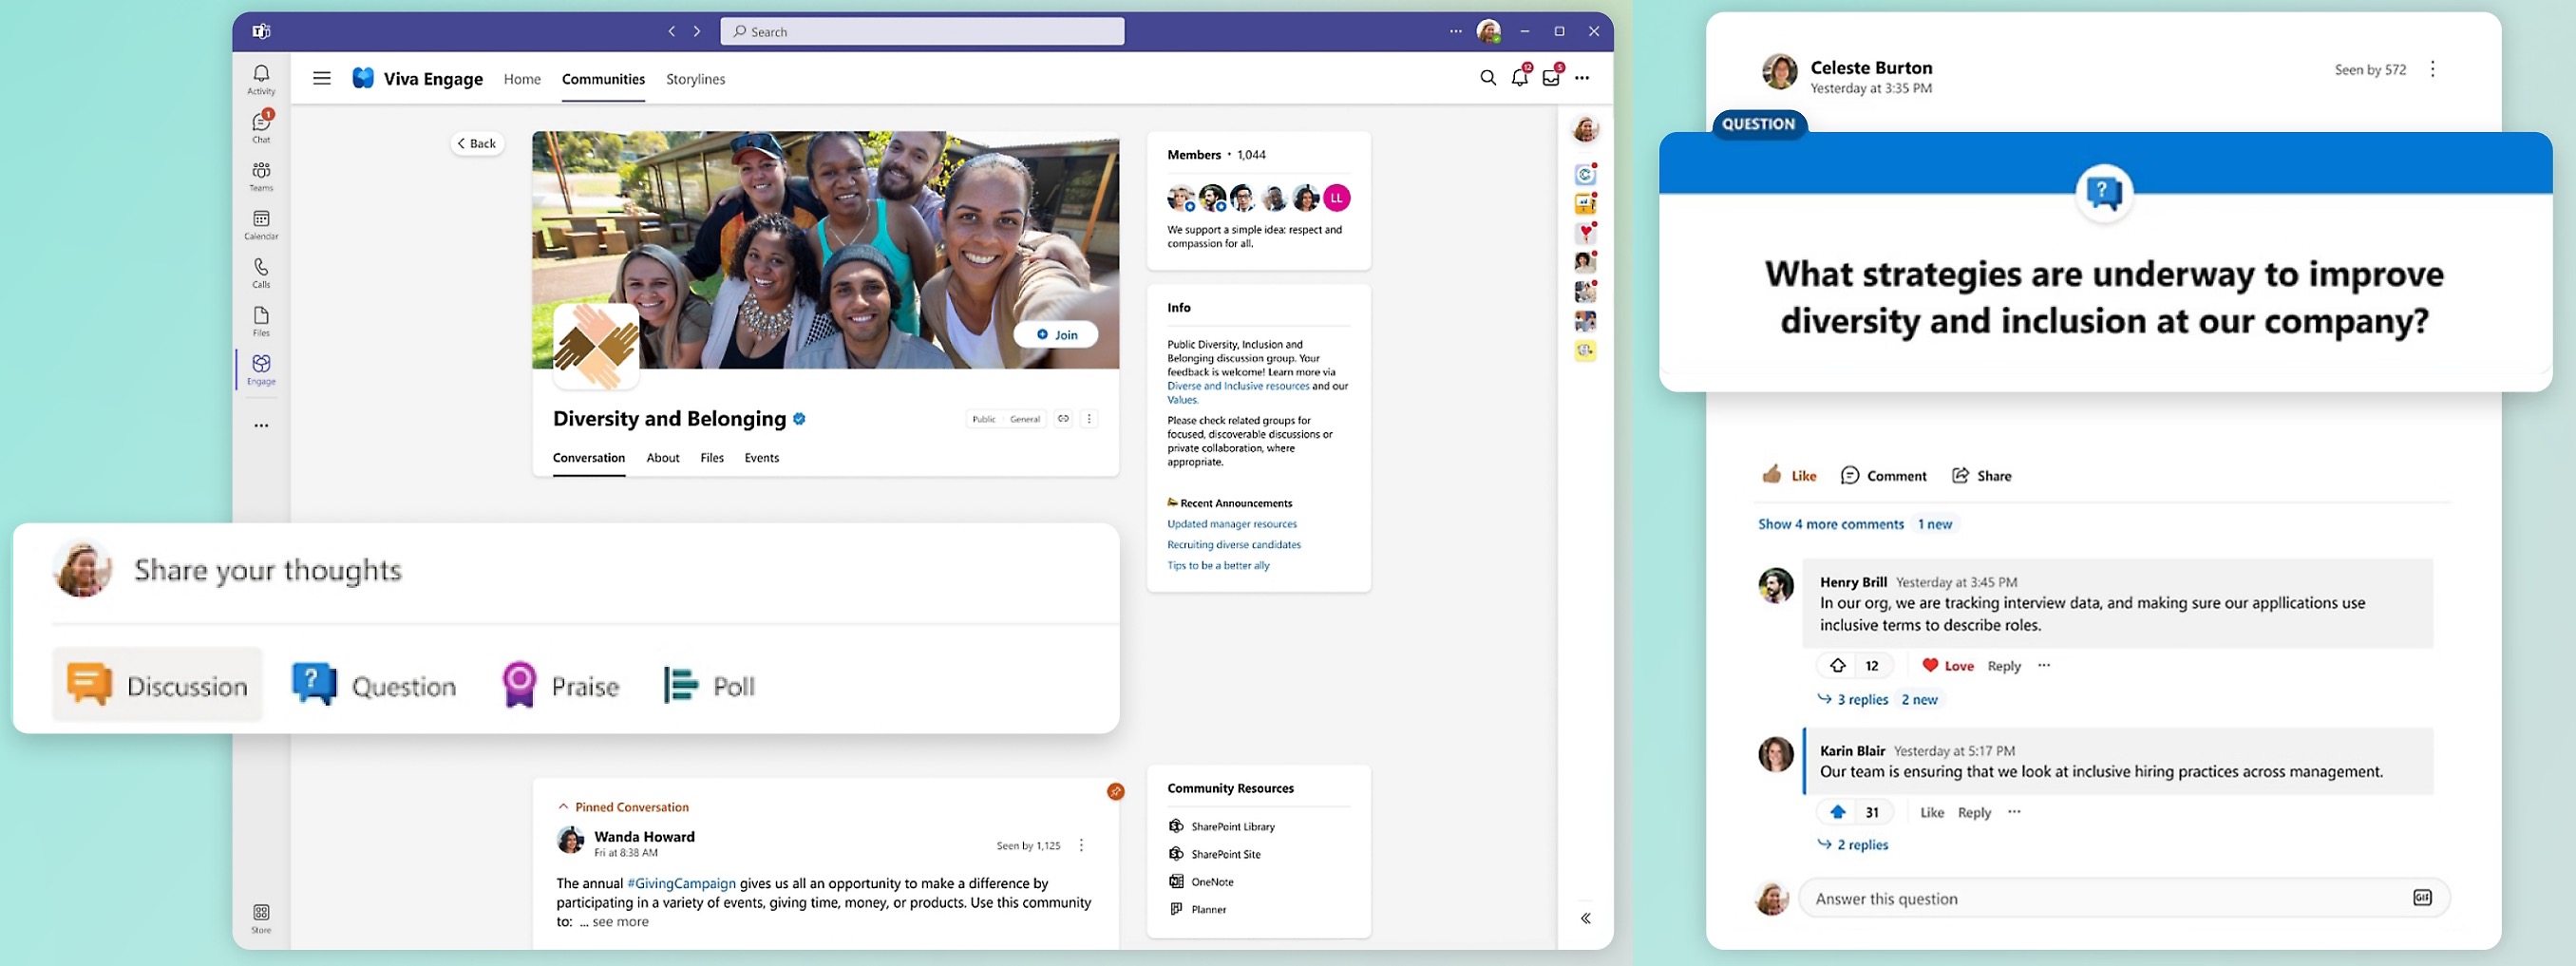Choose Praise post type
2576x966 pixels.
pyautogui.click(x=562, y=686)
